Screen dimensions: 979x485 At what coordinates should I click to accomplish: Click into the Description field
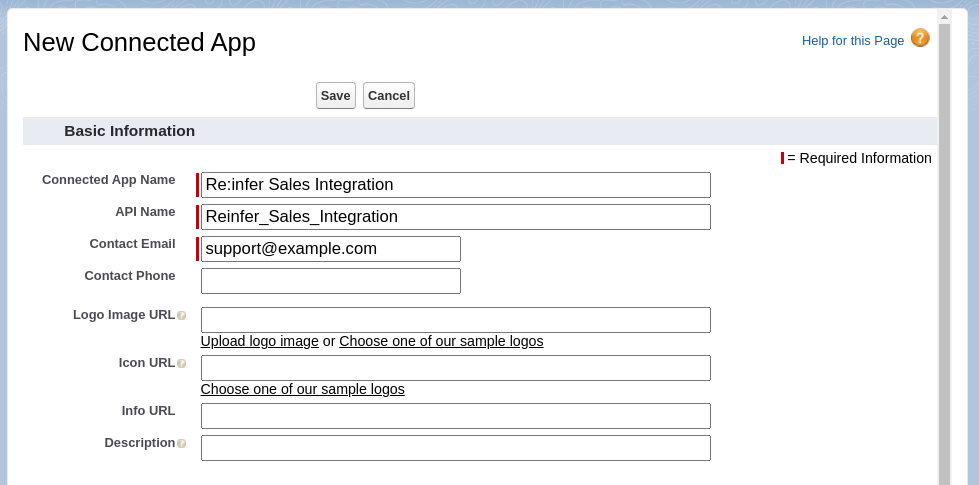tap(455, 448)
